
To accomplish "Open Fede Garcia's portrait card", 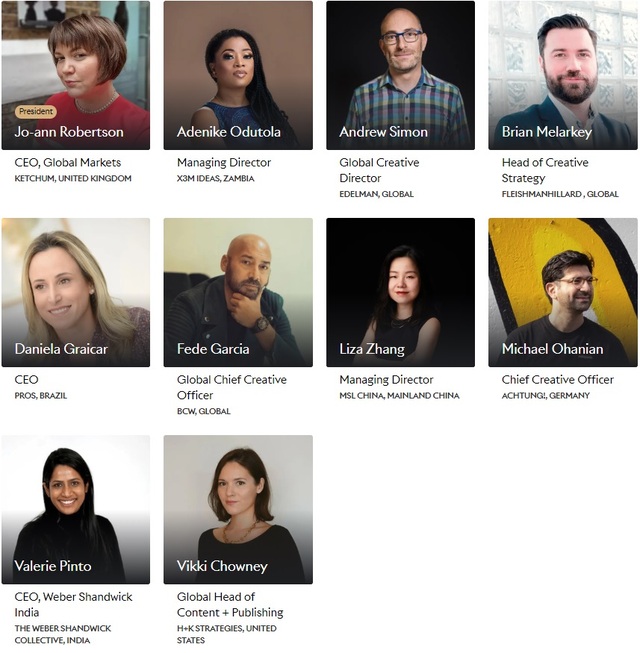I will tap(238, 292).
